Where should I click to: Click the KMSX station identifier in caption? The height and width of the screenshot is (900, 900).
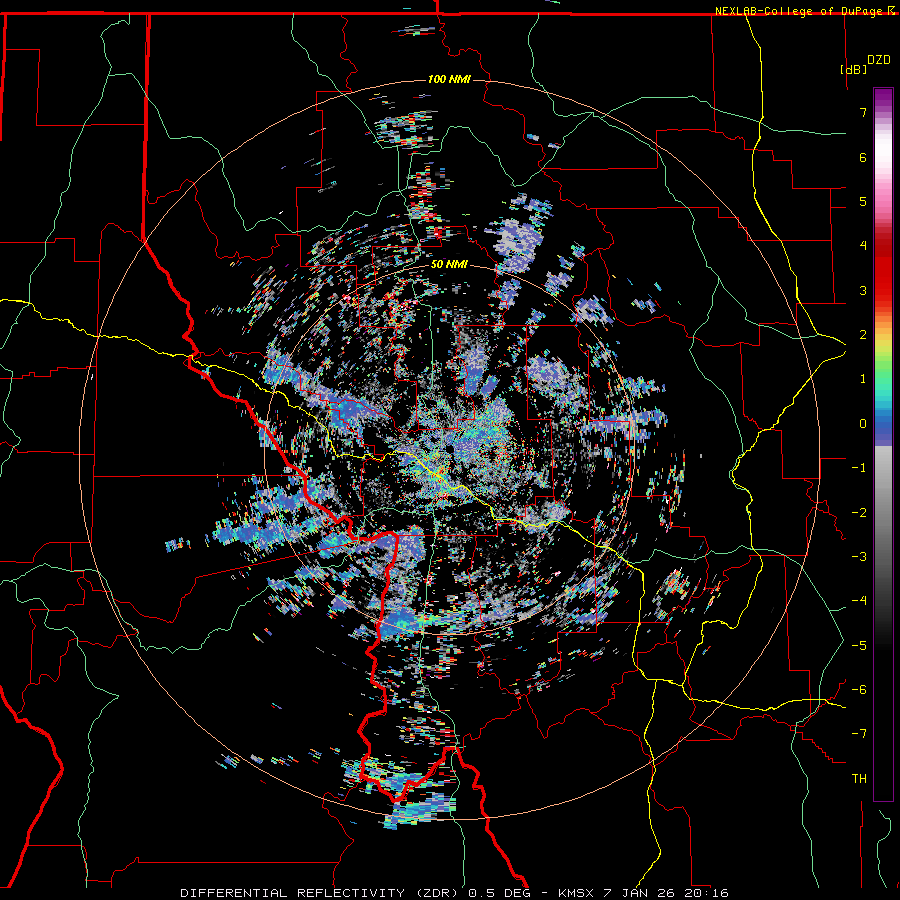click(x=576, y=893)
